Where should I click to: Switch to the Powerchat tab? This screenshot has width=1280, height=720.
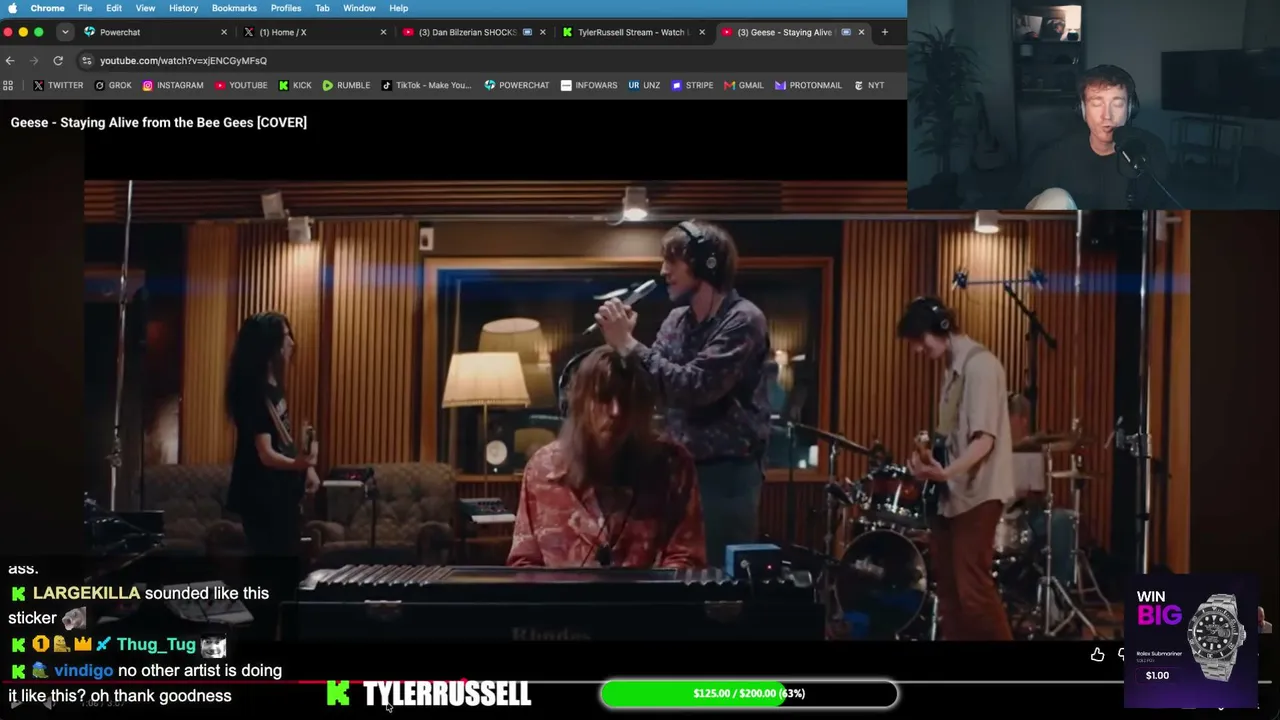point(155,32)
